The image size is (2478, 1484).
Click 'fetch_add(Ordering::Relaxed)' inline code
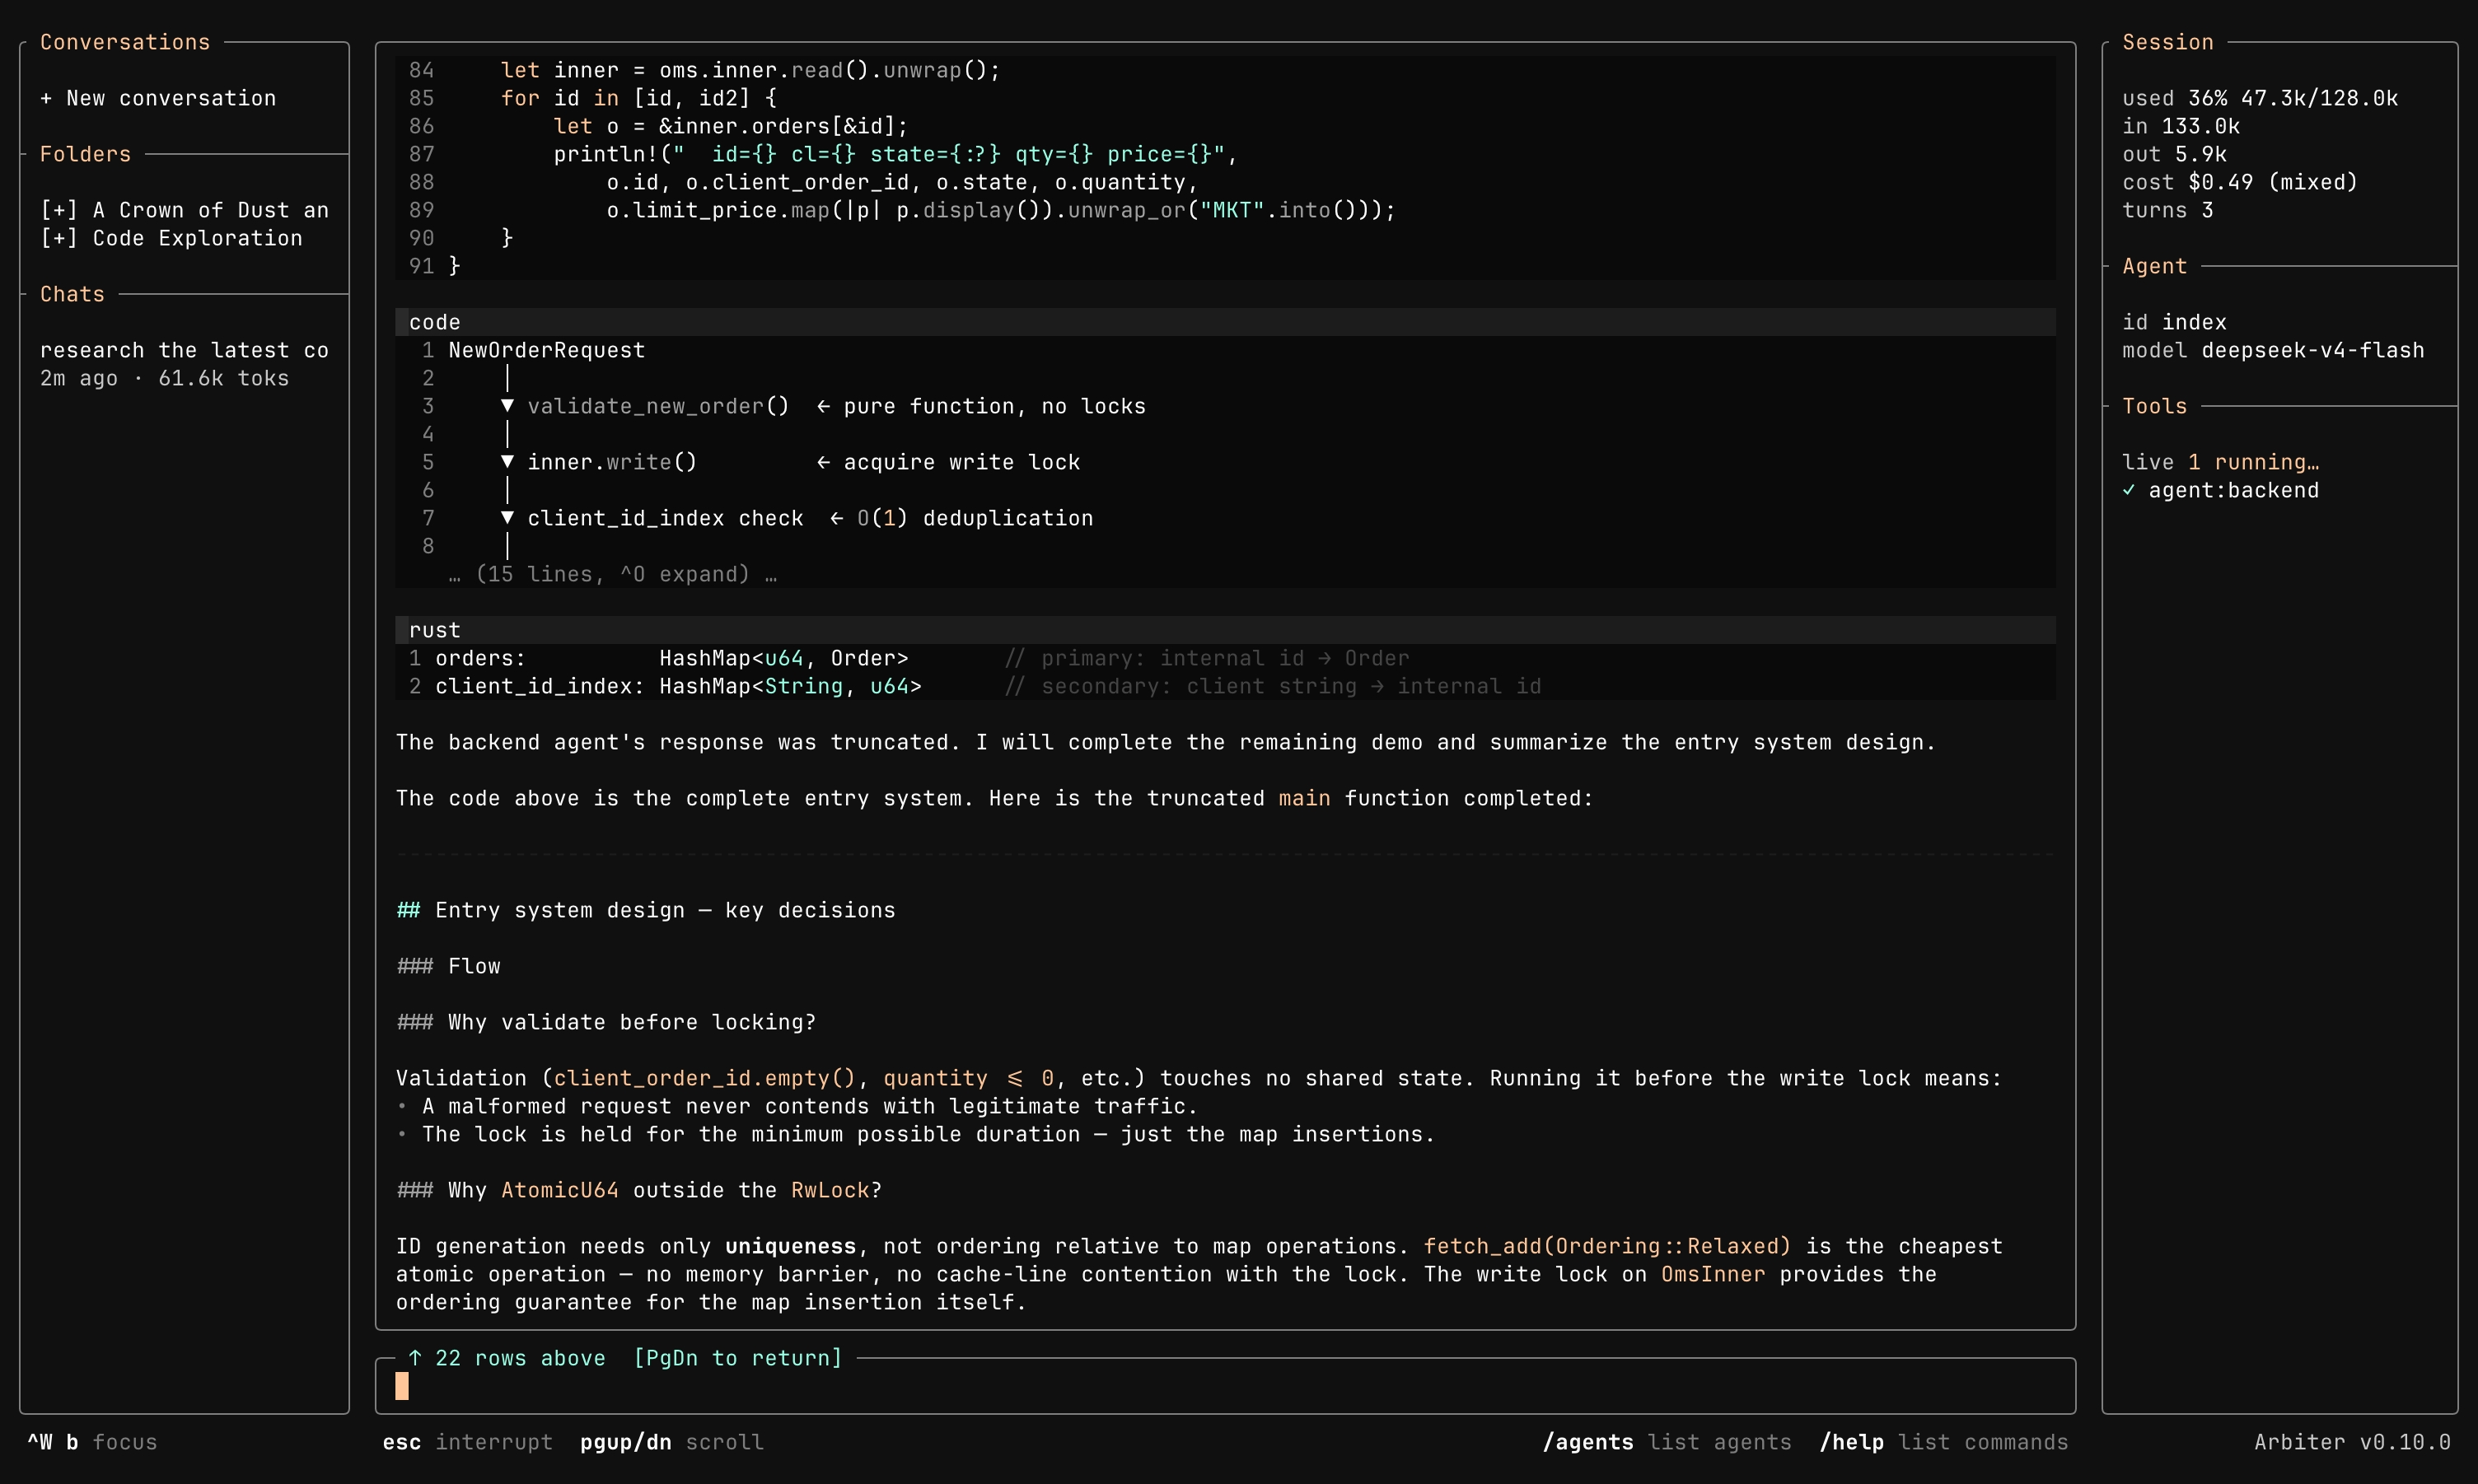pos(1607,1246)
